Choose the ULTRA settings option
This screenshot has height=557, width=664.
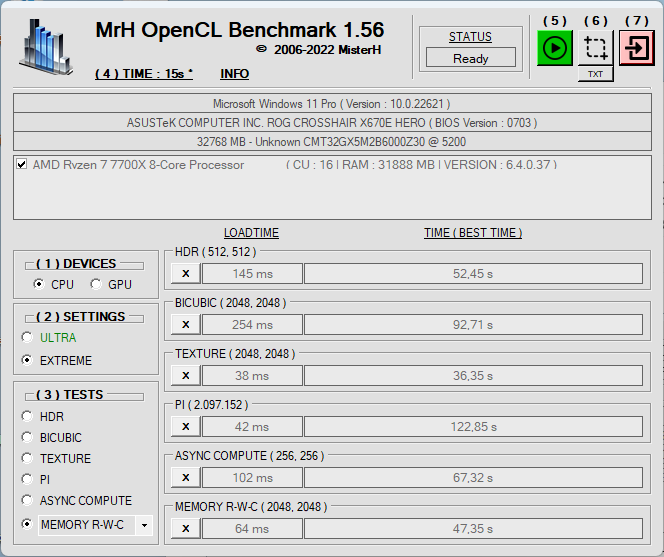coord(27,338)
